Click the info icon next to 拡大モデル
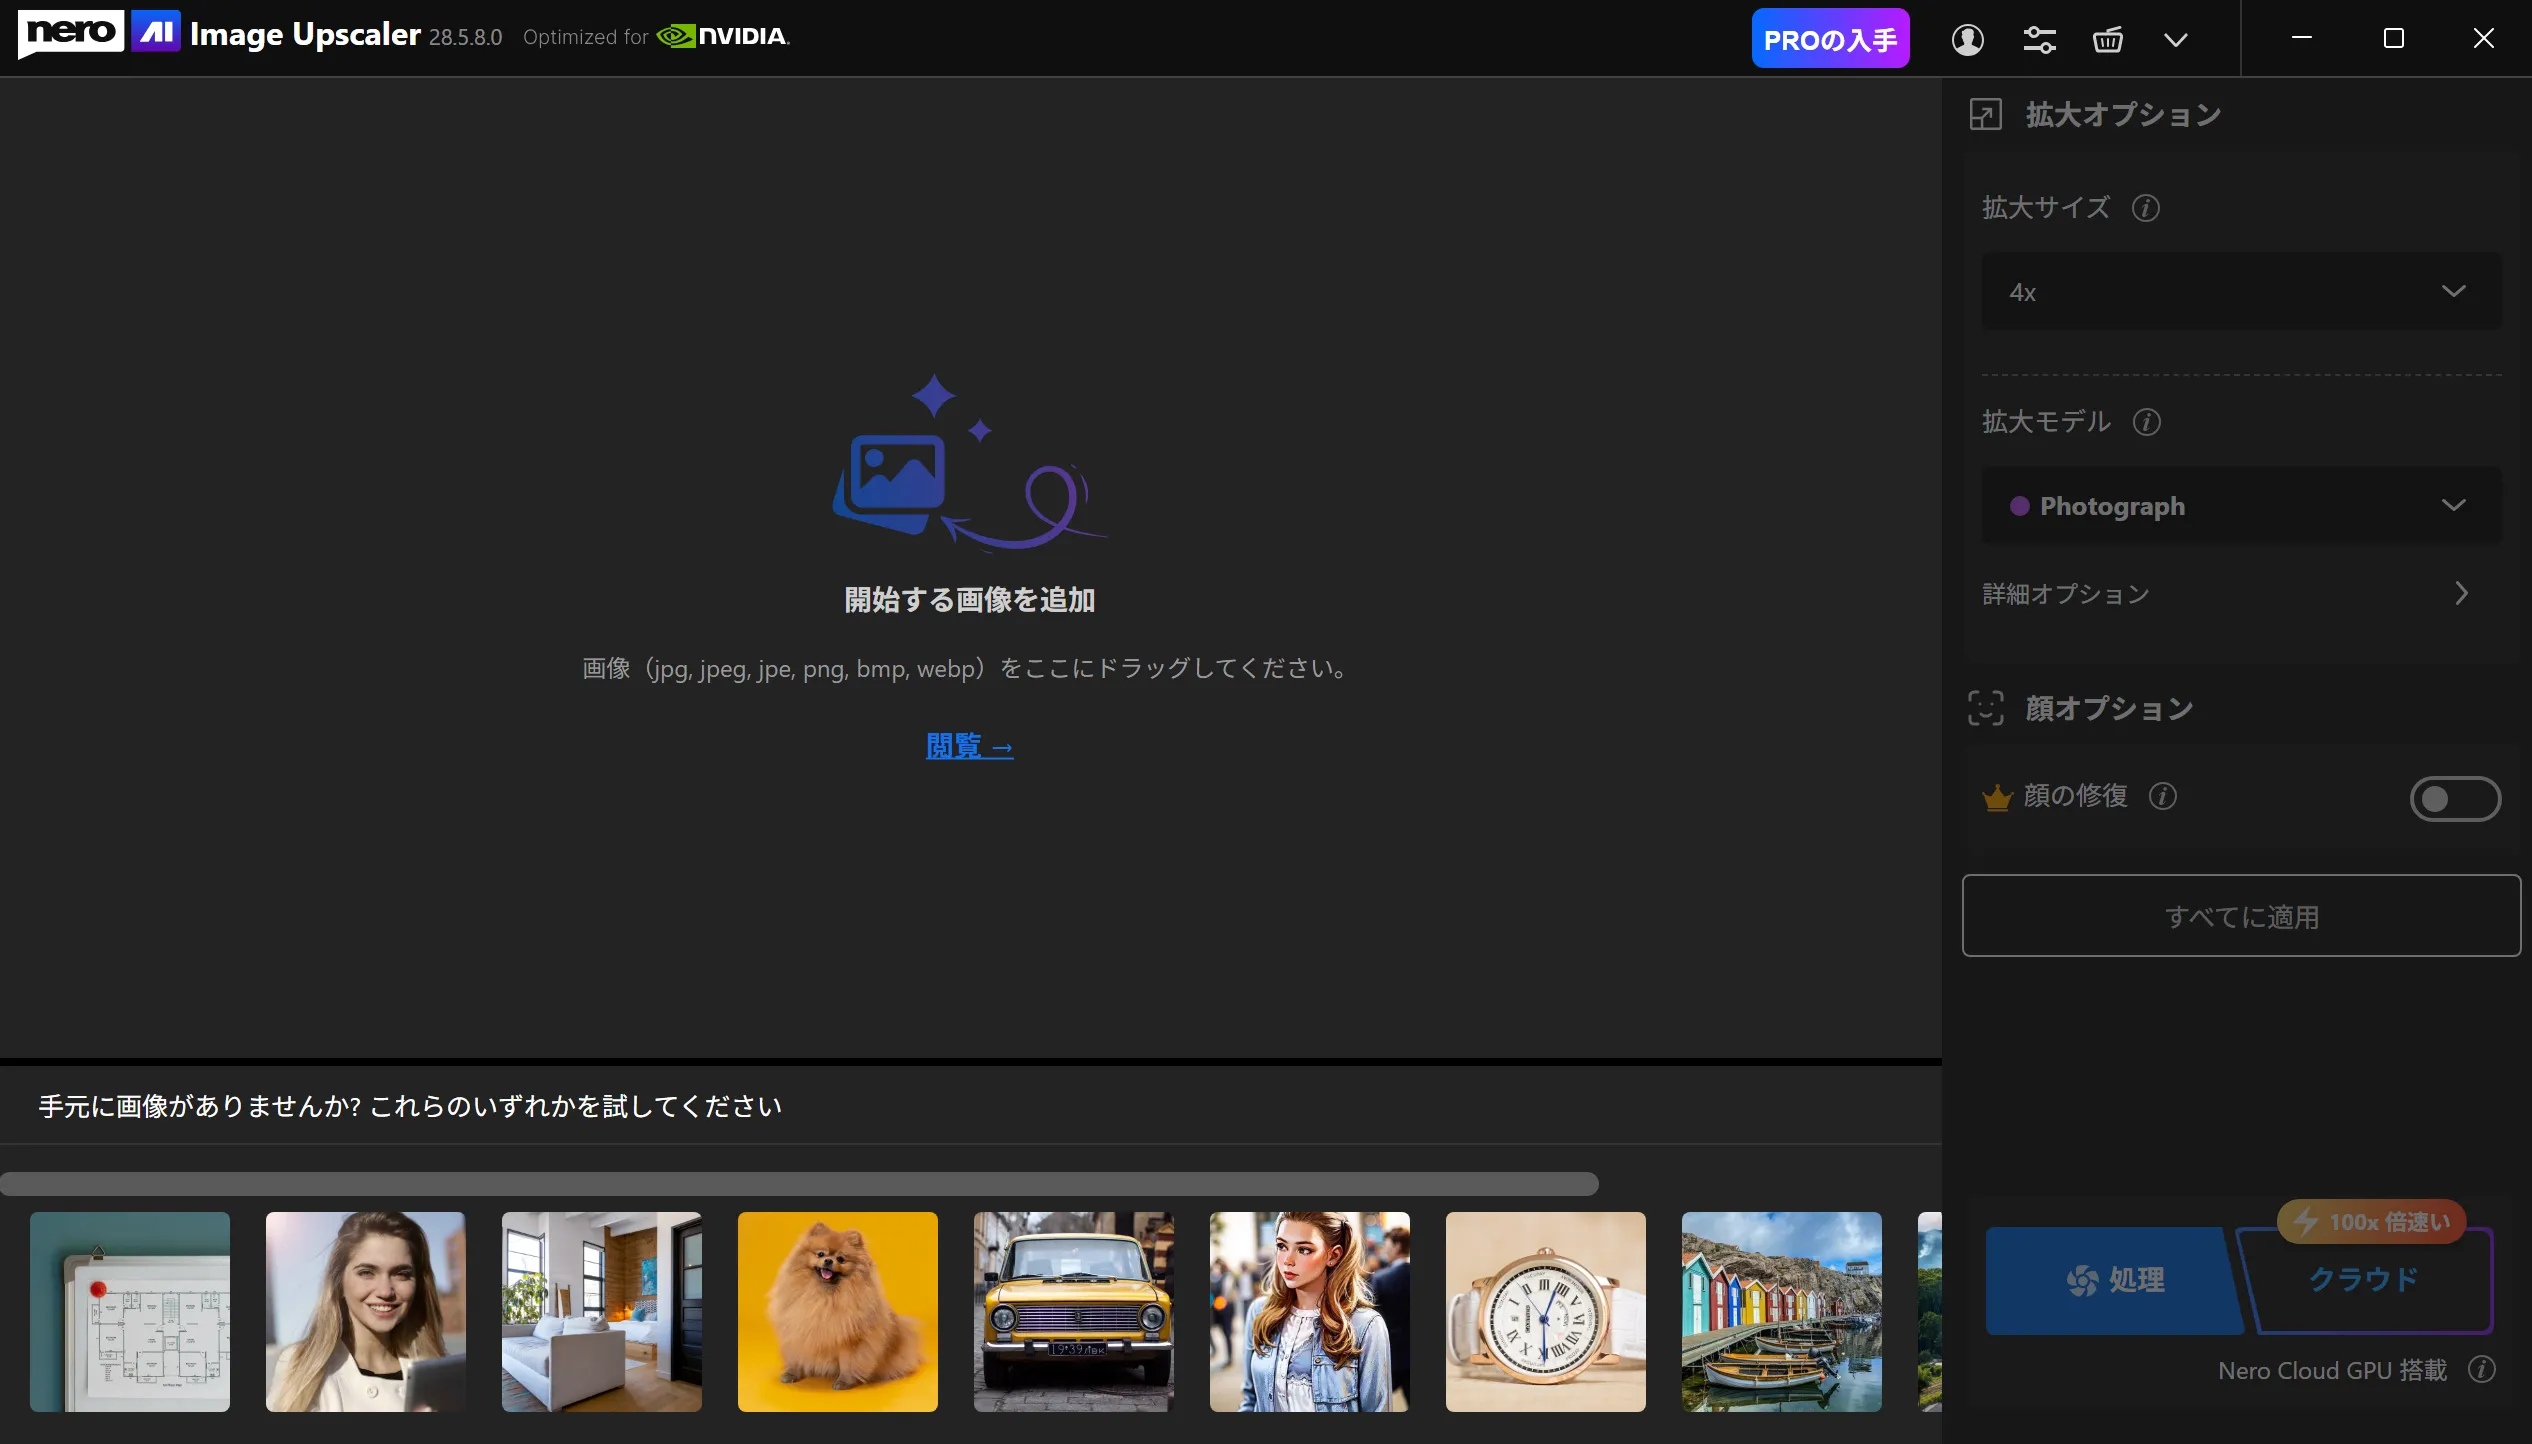 click(x=2149, y=423)
